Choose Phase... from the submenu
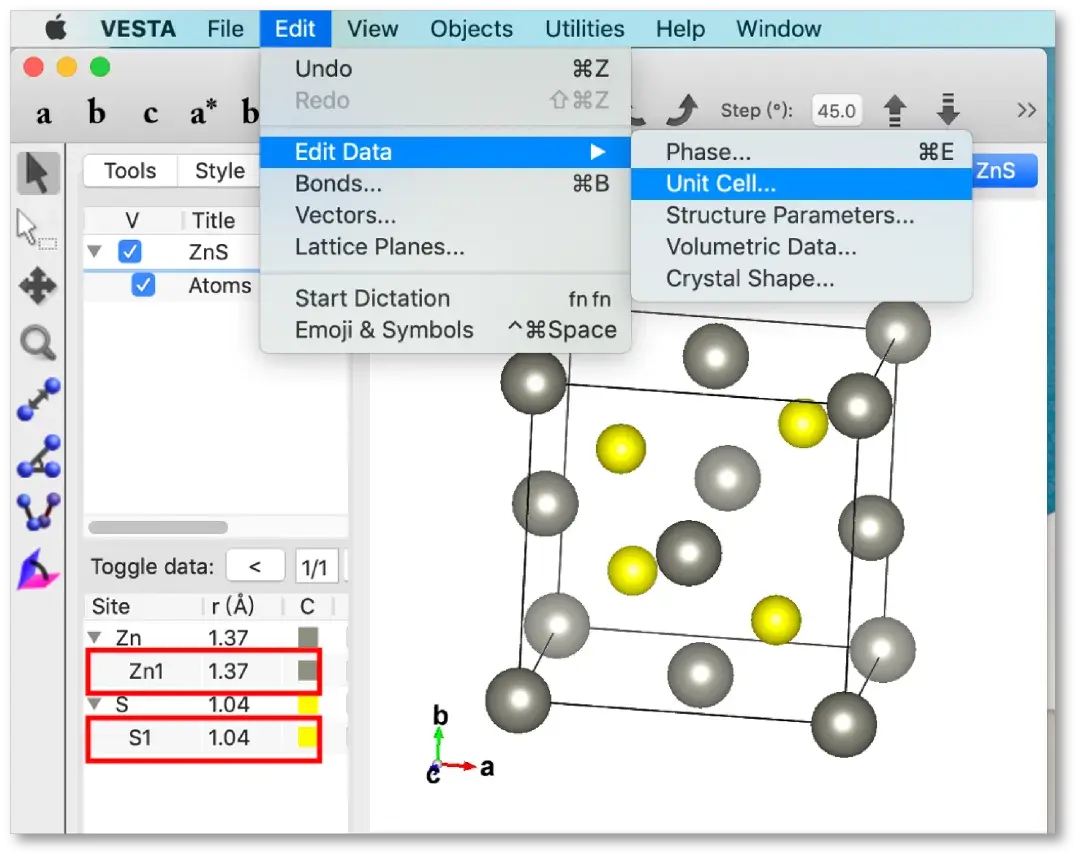The image size is (1080, 858). pos(802,151)
